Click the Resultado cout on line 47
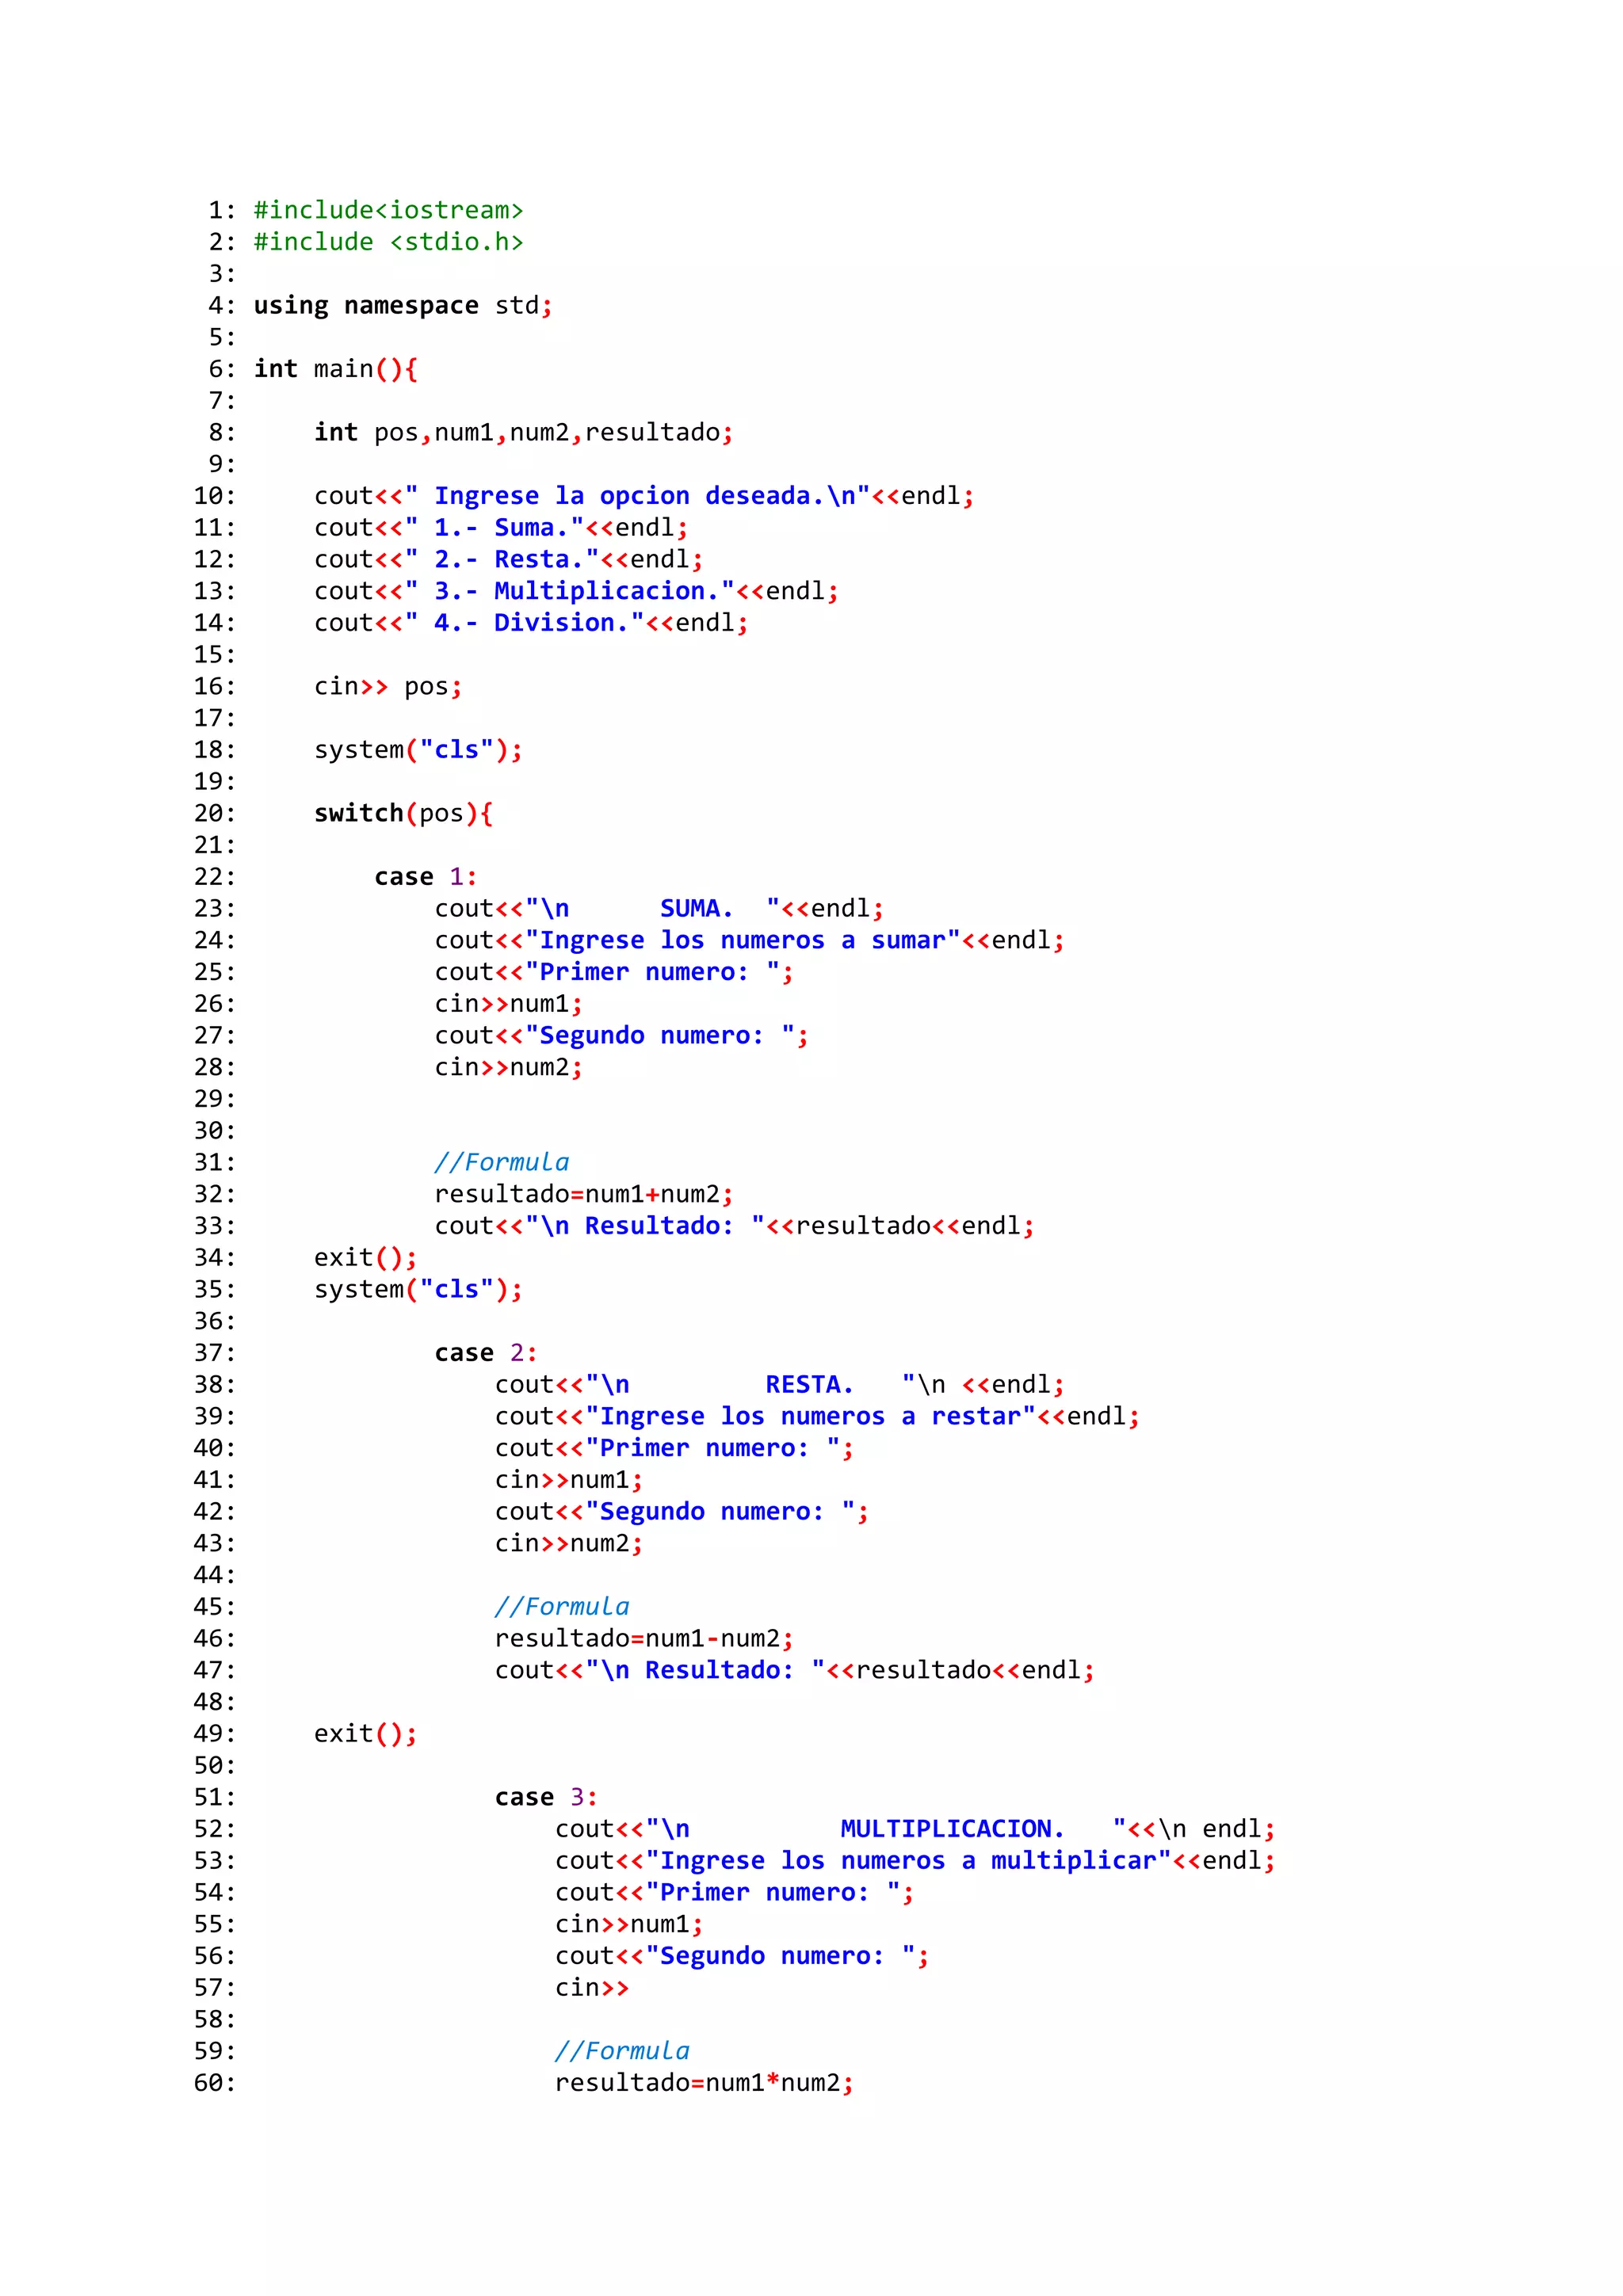 tap(795, 1671)
